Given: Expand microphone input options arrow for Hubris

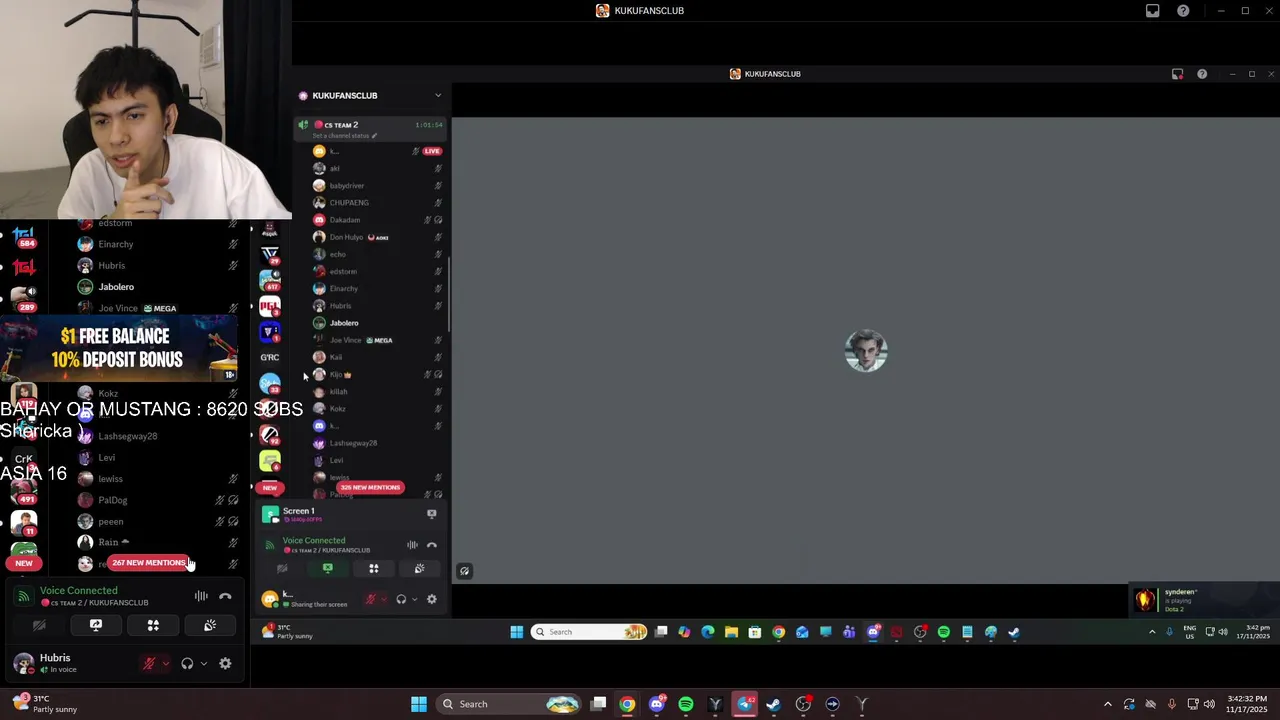Looking at the screenshot, I should [x=165, y=663].
